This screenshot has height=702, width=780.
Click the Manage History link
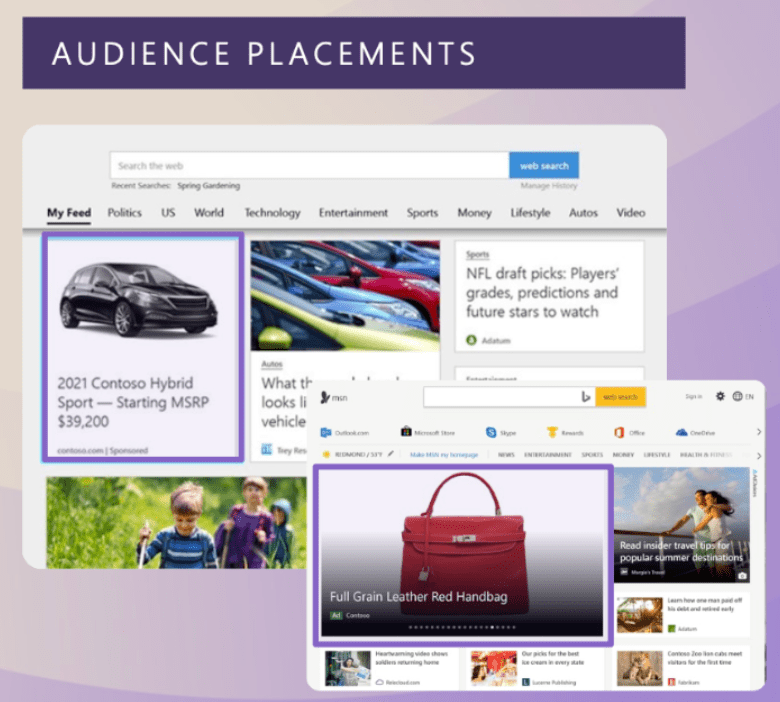[549, 186]
